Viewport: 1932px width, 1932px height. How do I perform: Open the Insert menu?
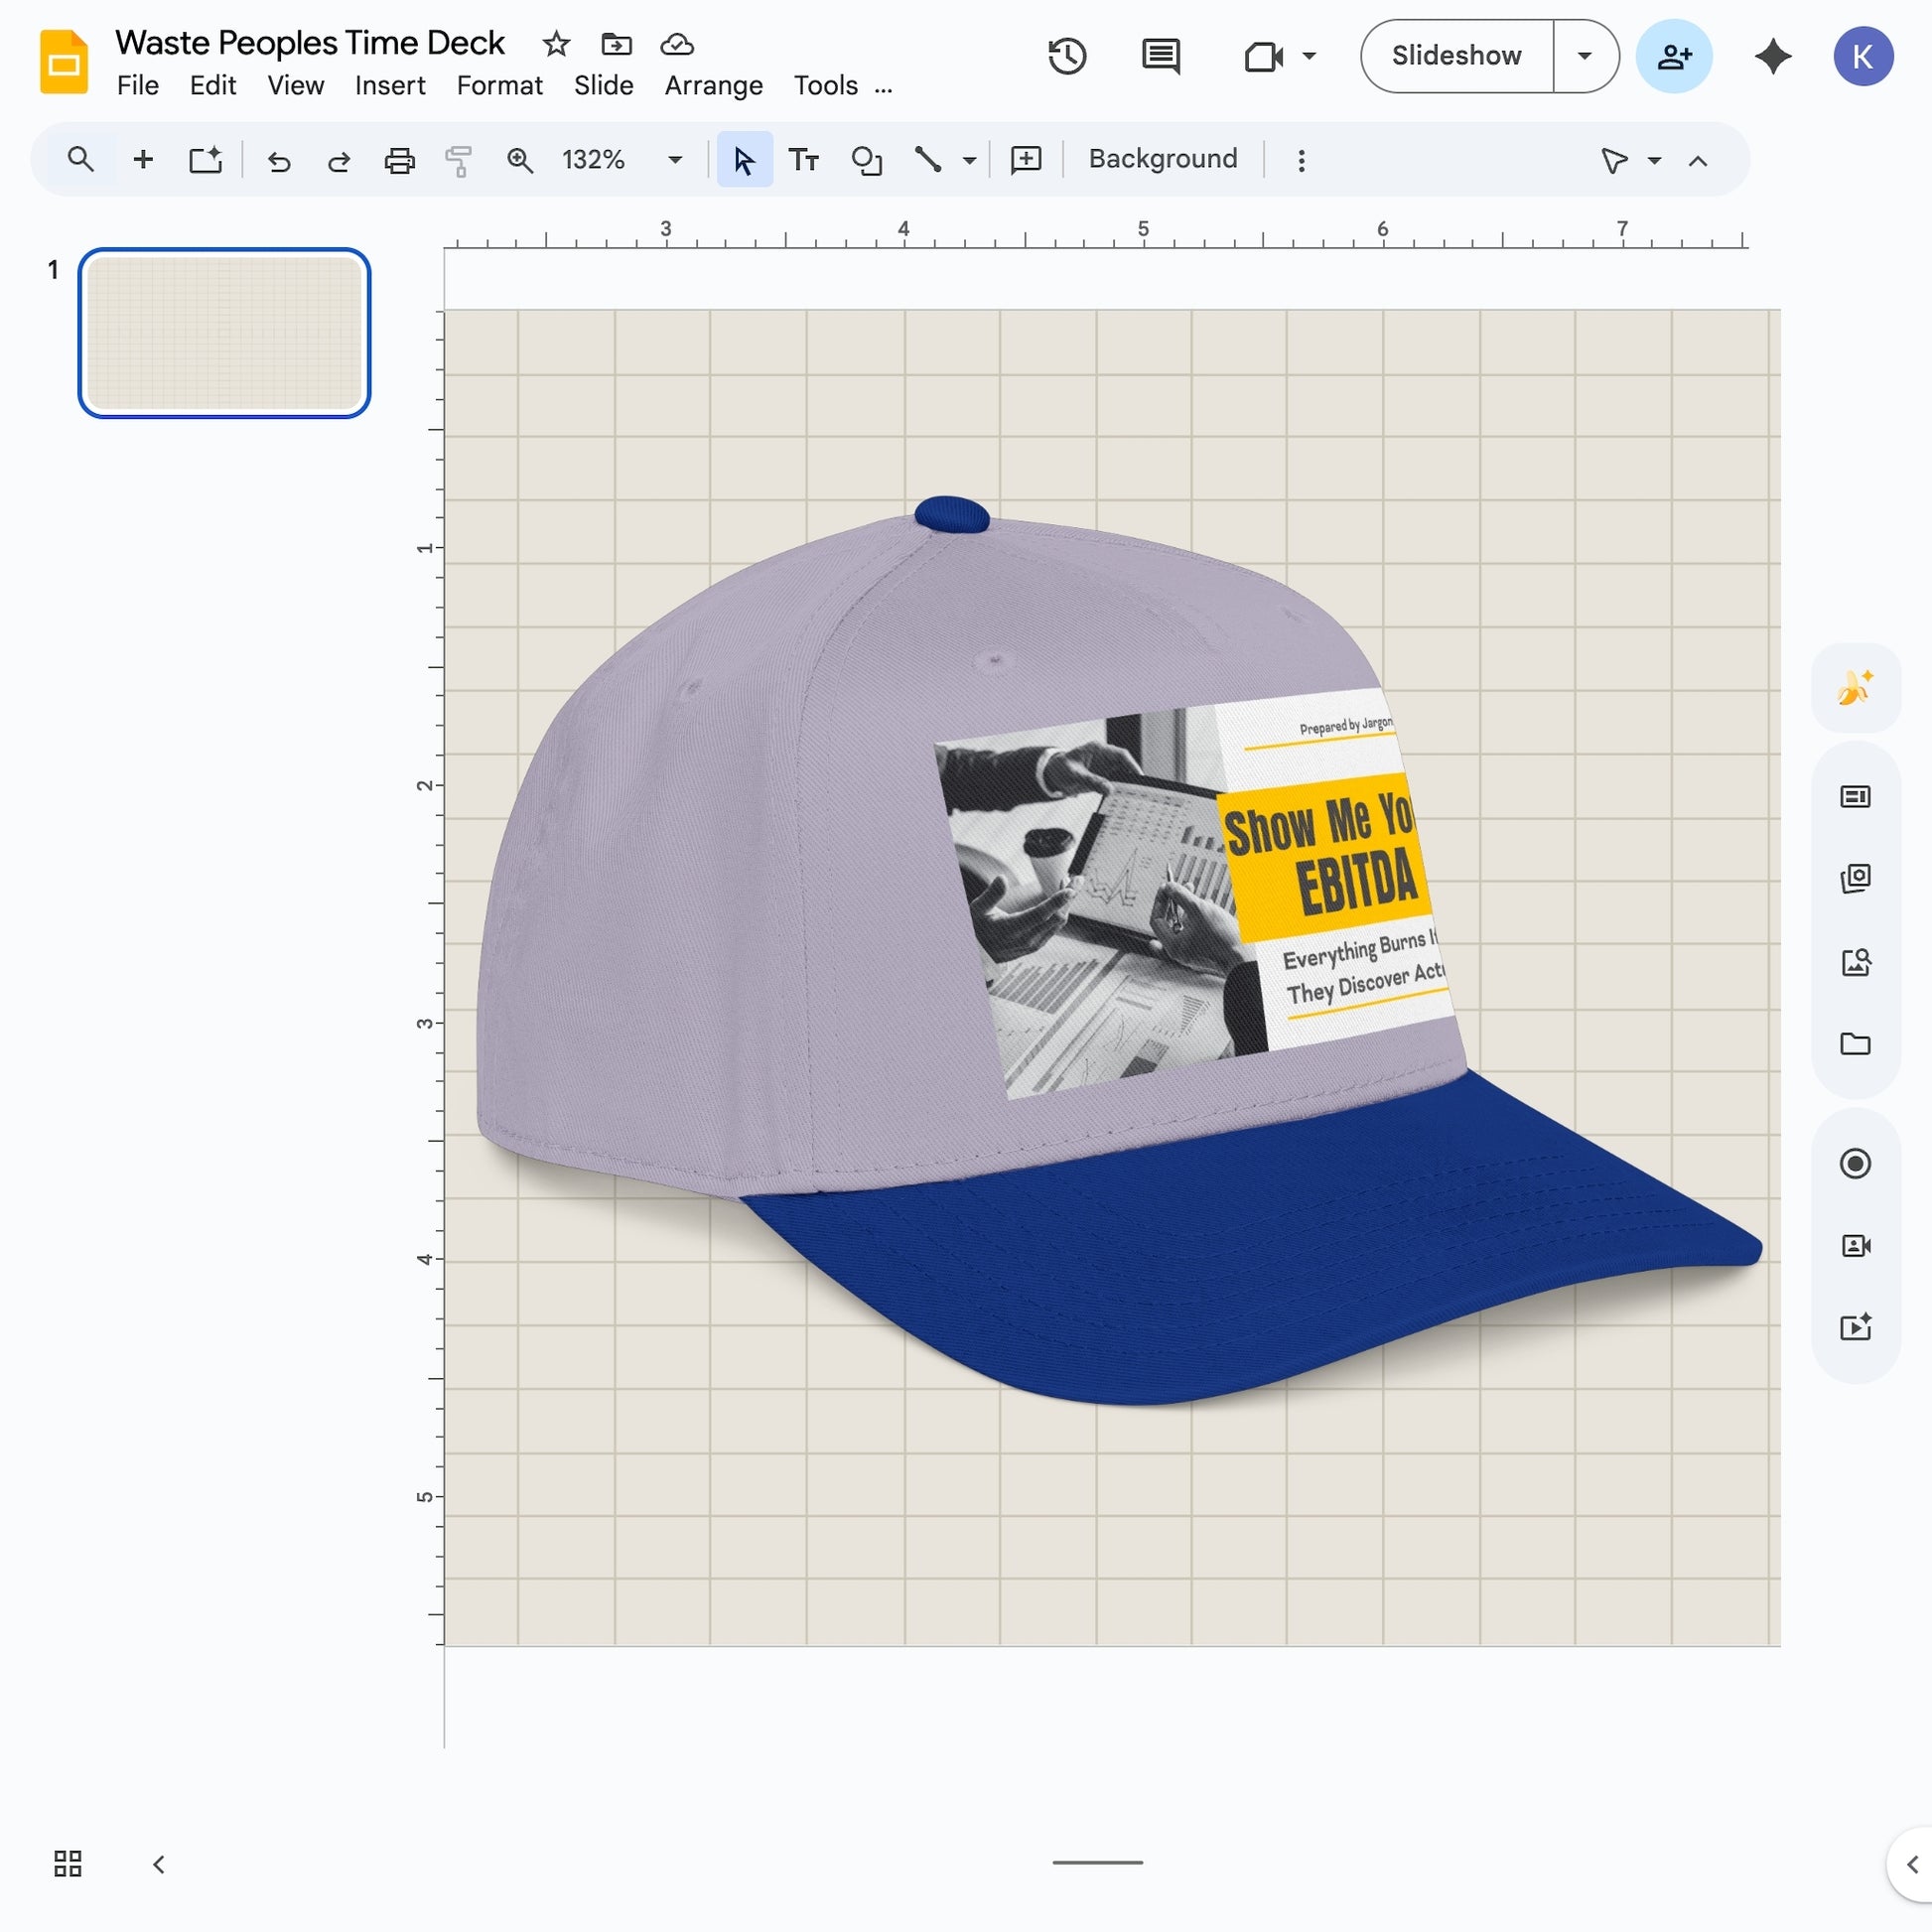[390, 86]
